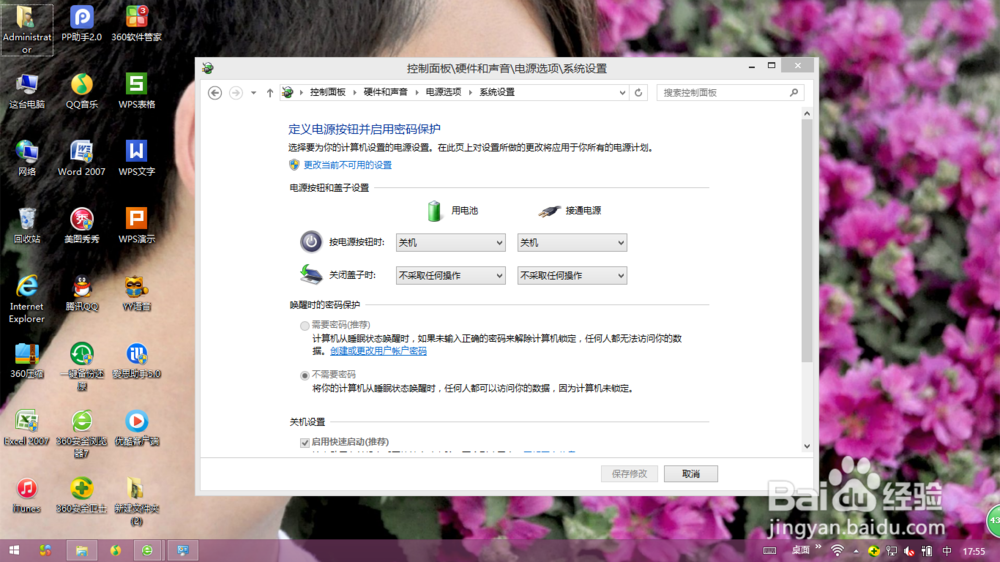
Task: Select the 360压缩 desktop icon
Action: coord(27,360)
